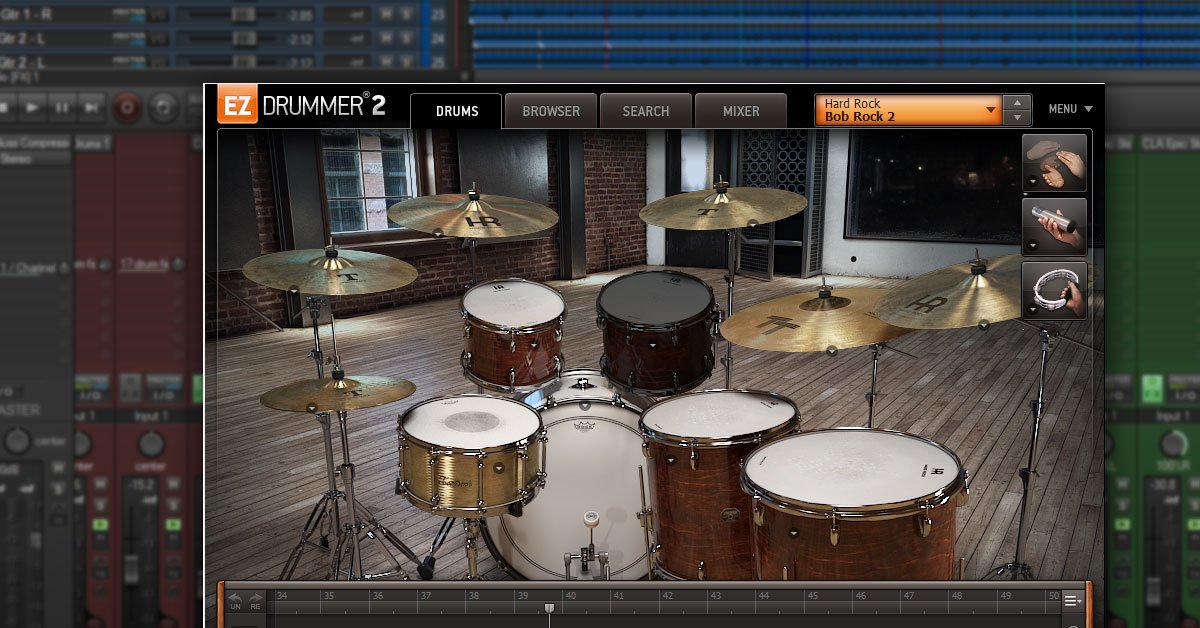Screen dimensions: 1200x628
Task: Go to the Search tab
Action: click(646, 111)
